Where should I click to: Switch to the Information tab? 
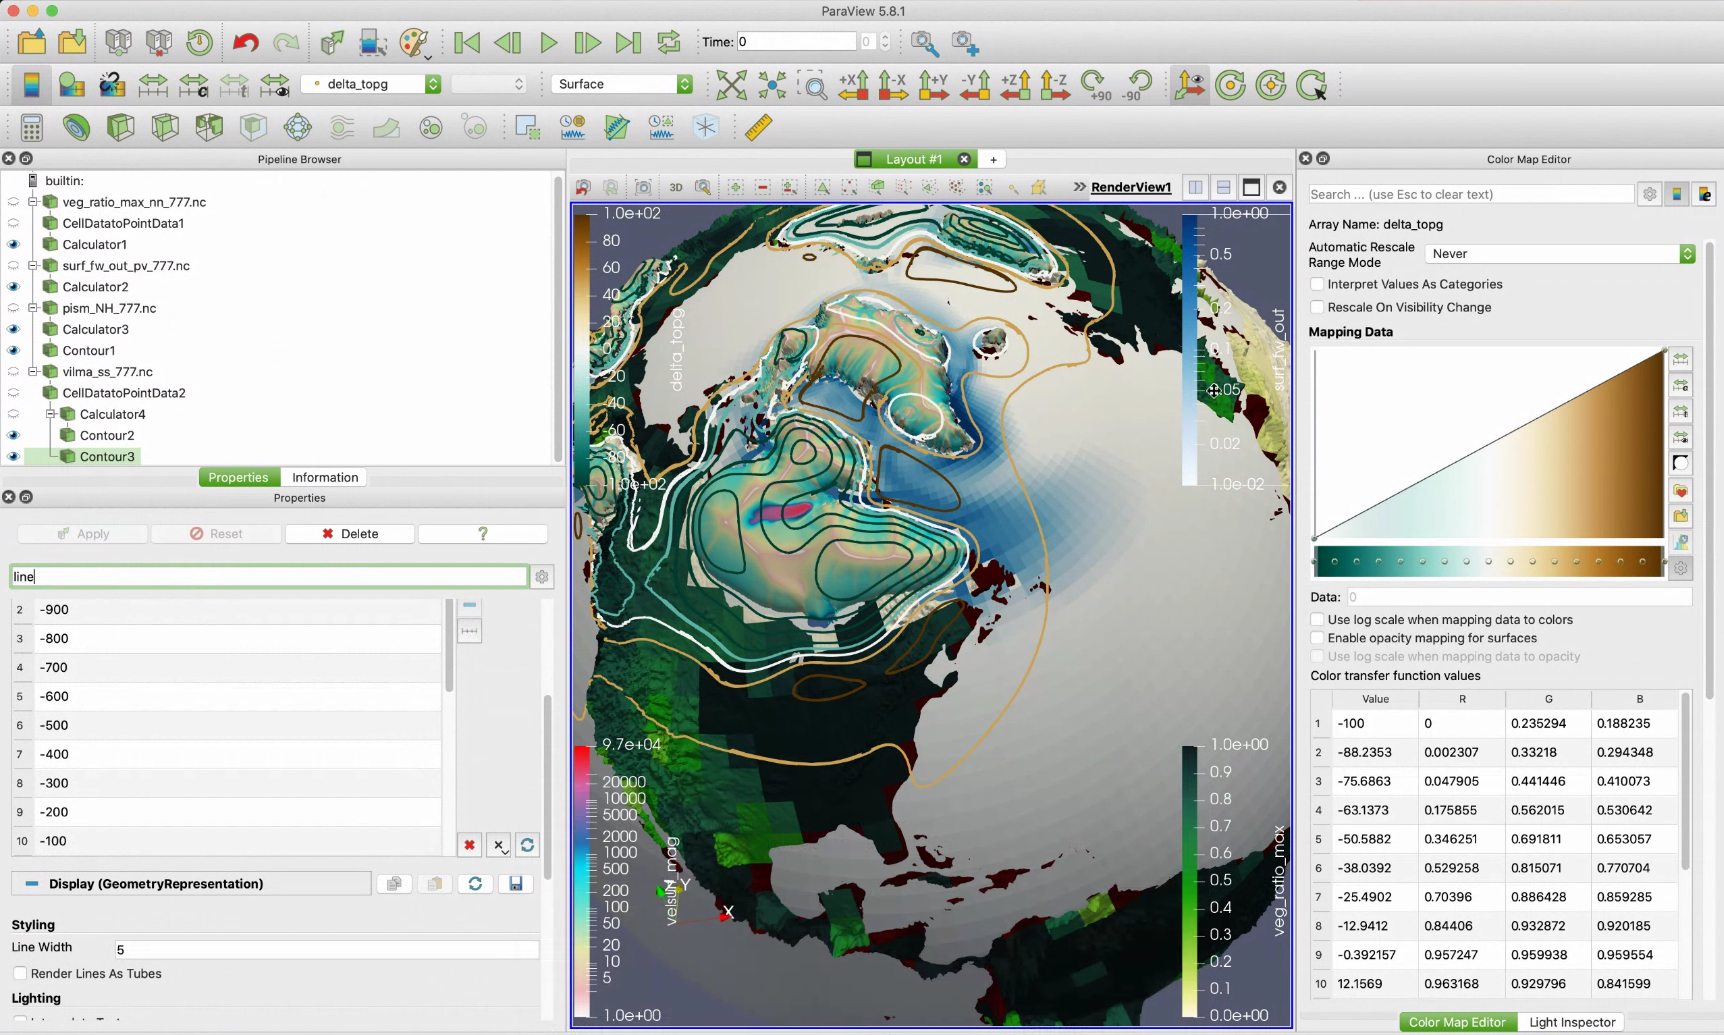pos(325,478)
